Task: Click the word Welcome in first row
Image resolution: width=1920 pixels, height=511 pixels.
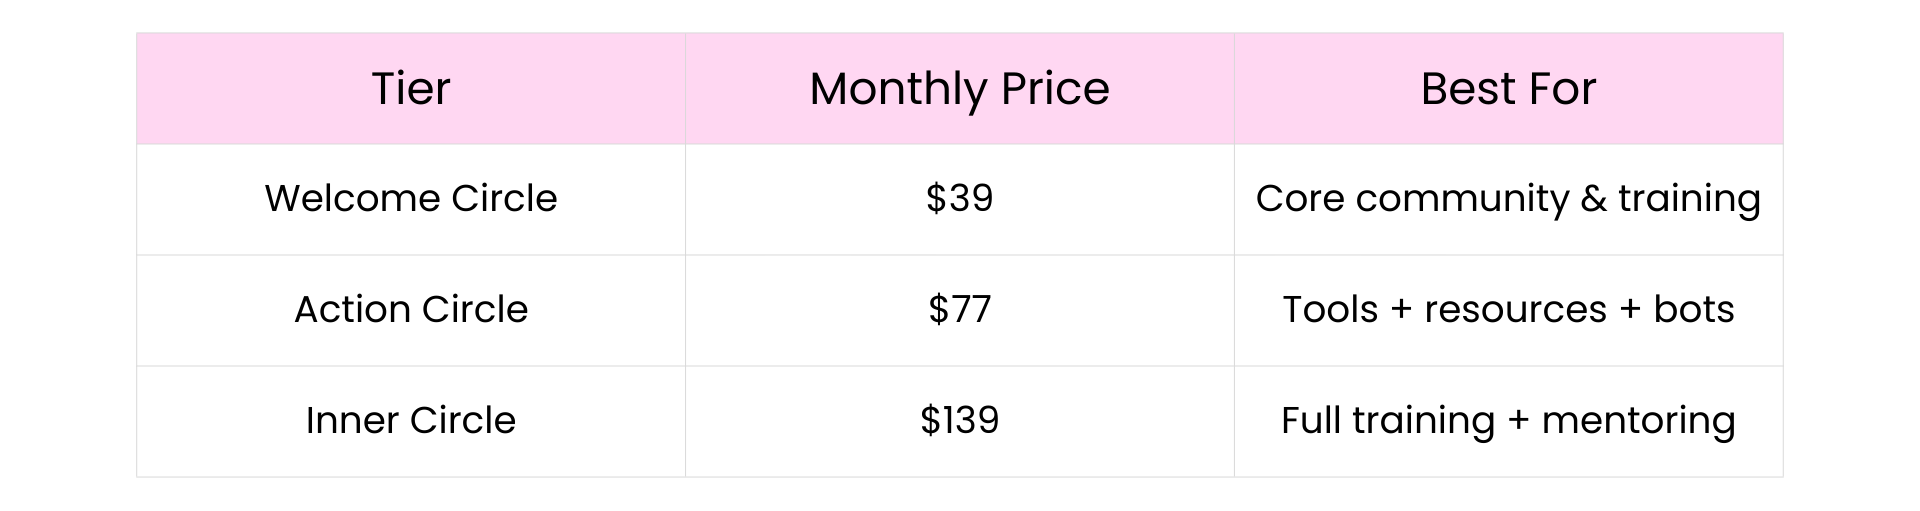Action: [x=353, y=198]
